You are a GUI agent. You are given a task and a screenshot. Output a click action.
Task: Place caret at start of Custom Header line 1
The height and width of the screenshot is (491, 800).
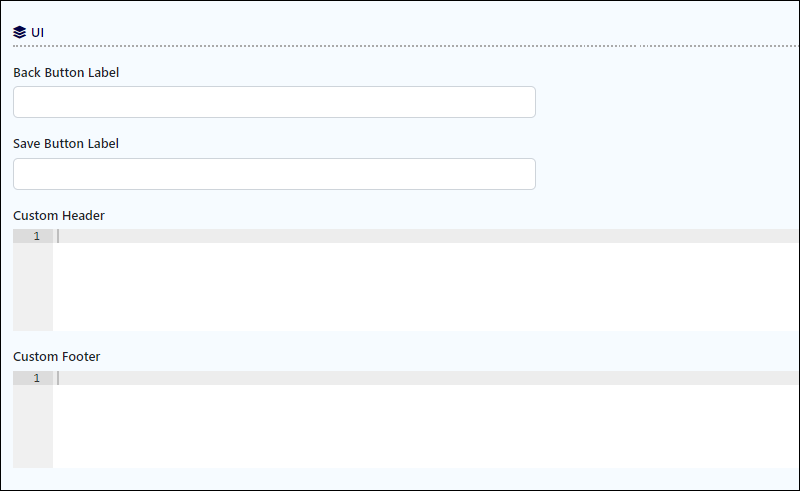tap(58, 236)
